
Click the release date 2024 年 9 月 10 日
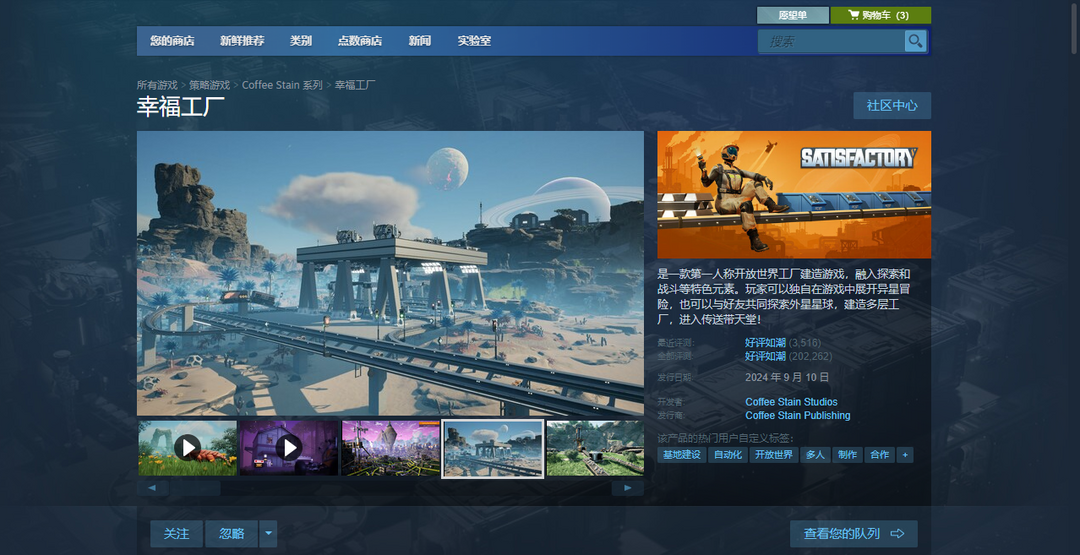787,377
